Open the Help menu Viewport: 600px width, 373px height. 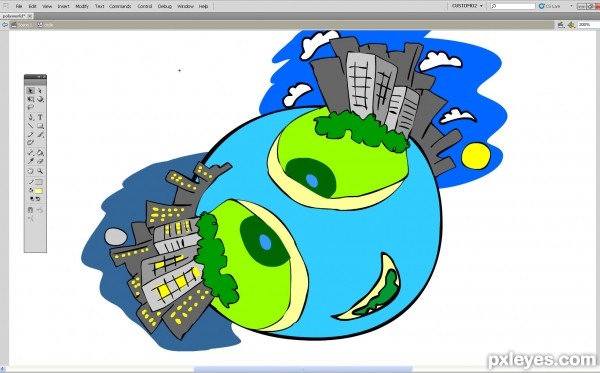[204, 7]
